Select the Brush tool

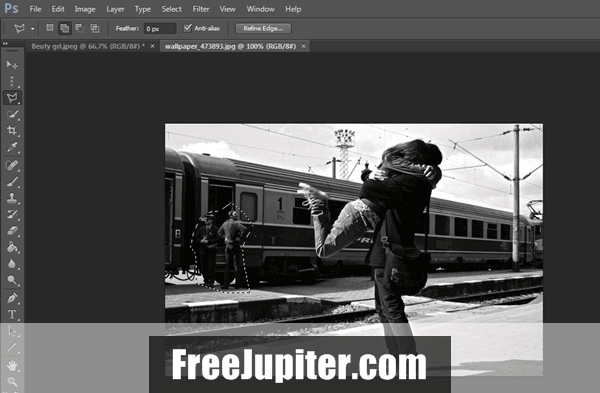12,181
